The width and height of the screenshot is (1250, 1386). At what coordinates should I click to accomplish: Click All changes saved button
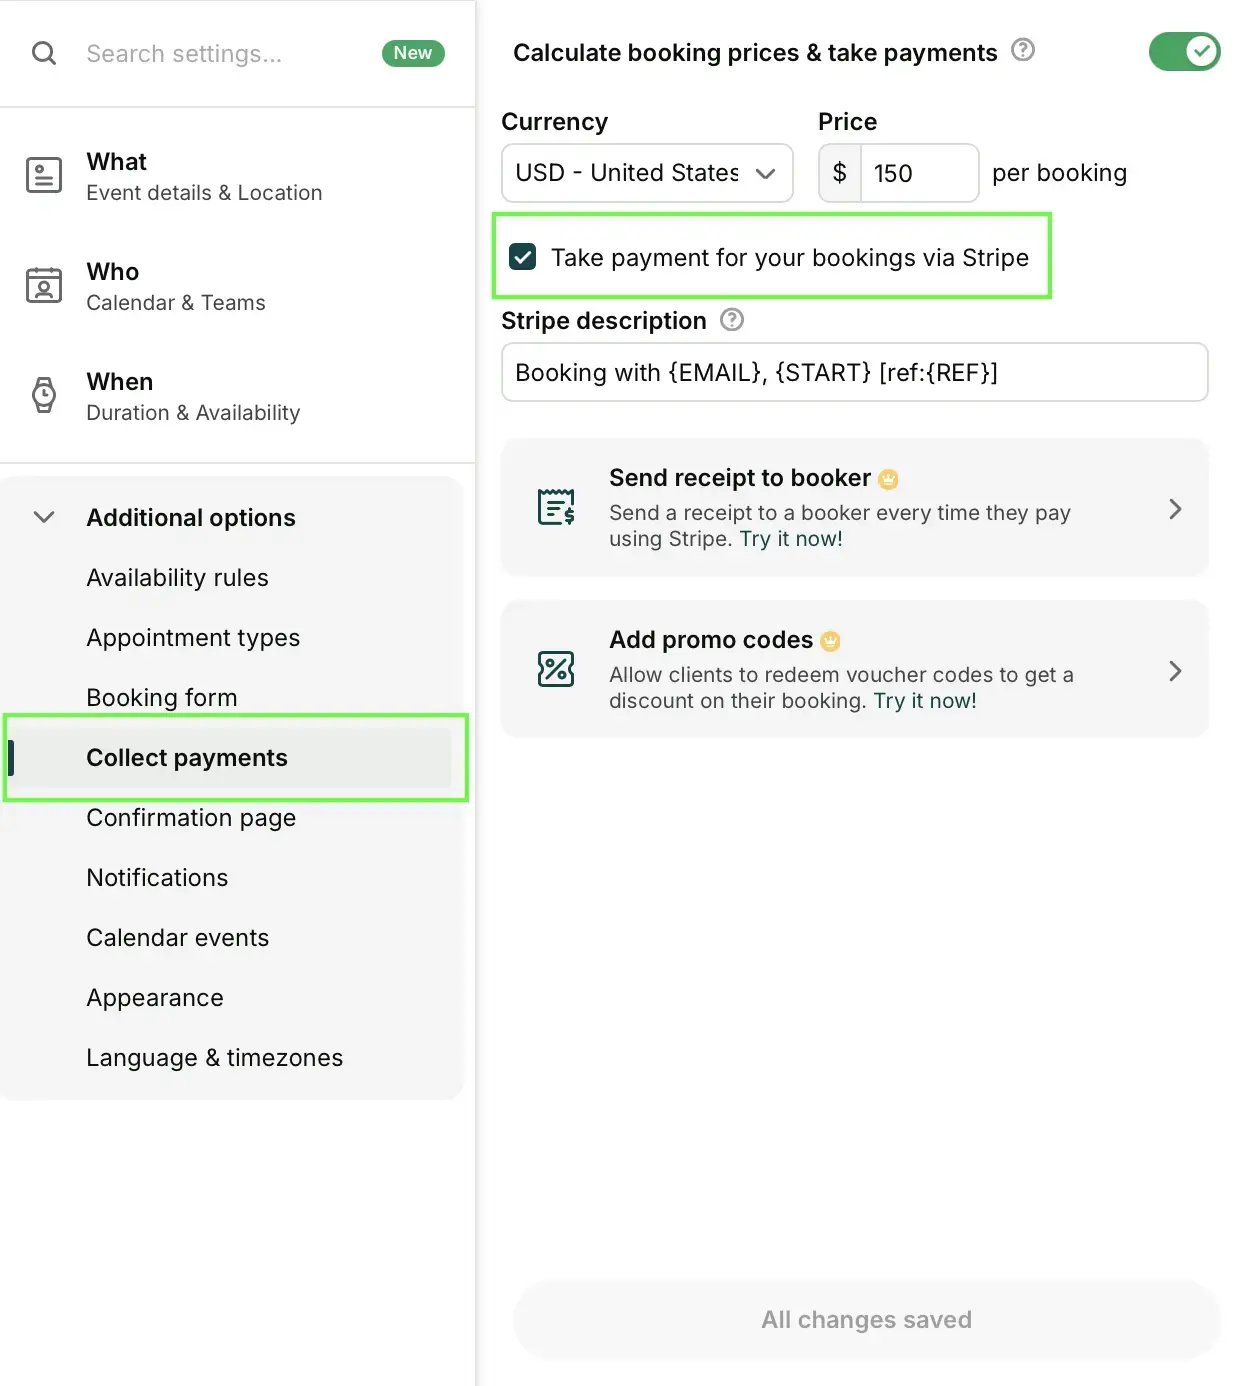coord(866,1320)
